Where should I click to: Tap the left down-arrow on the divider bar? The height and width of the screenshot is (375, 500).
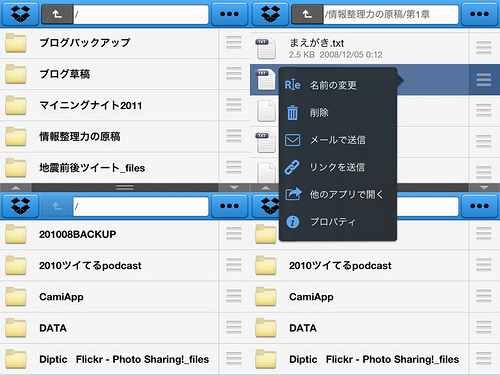[234, 187]
